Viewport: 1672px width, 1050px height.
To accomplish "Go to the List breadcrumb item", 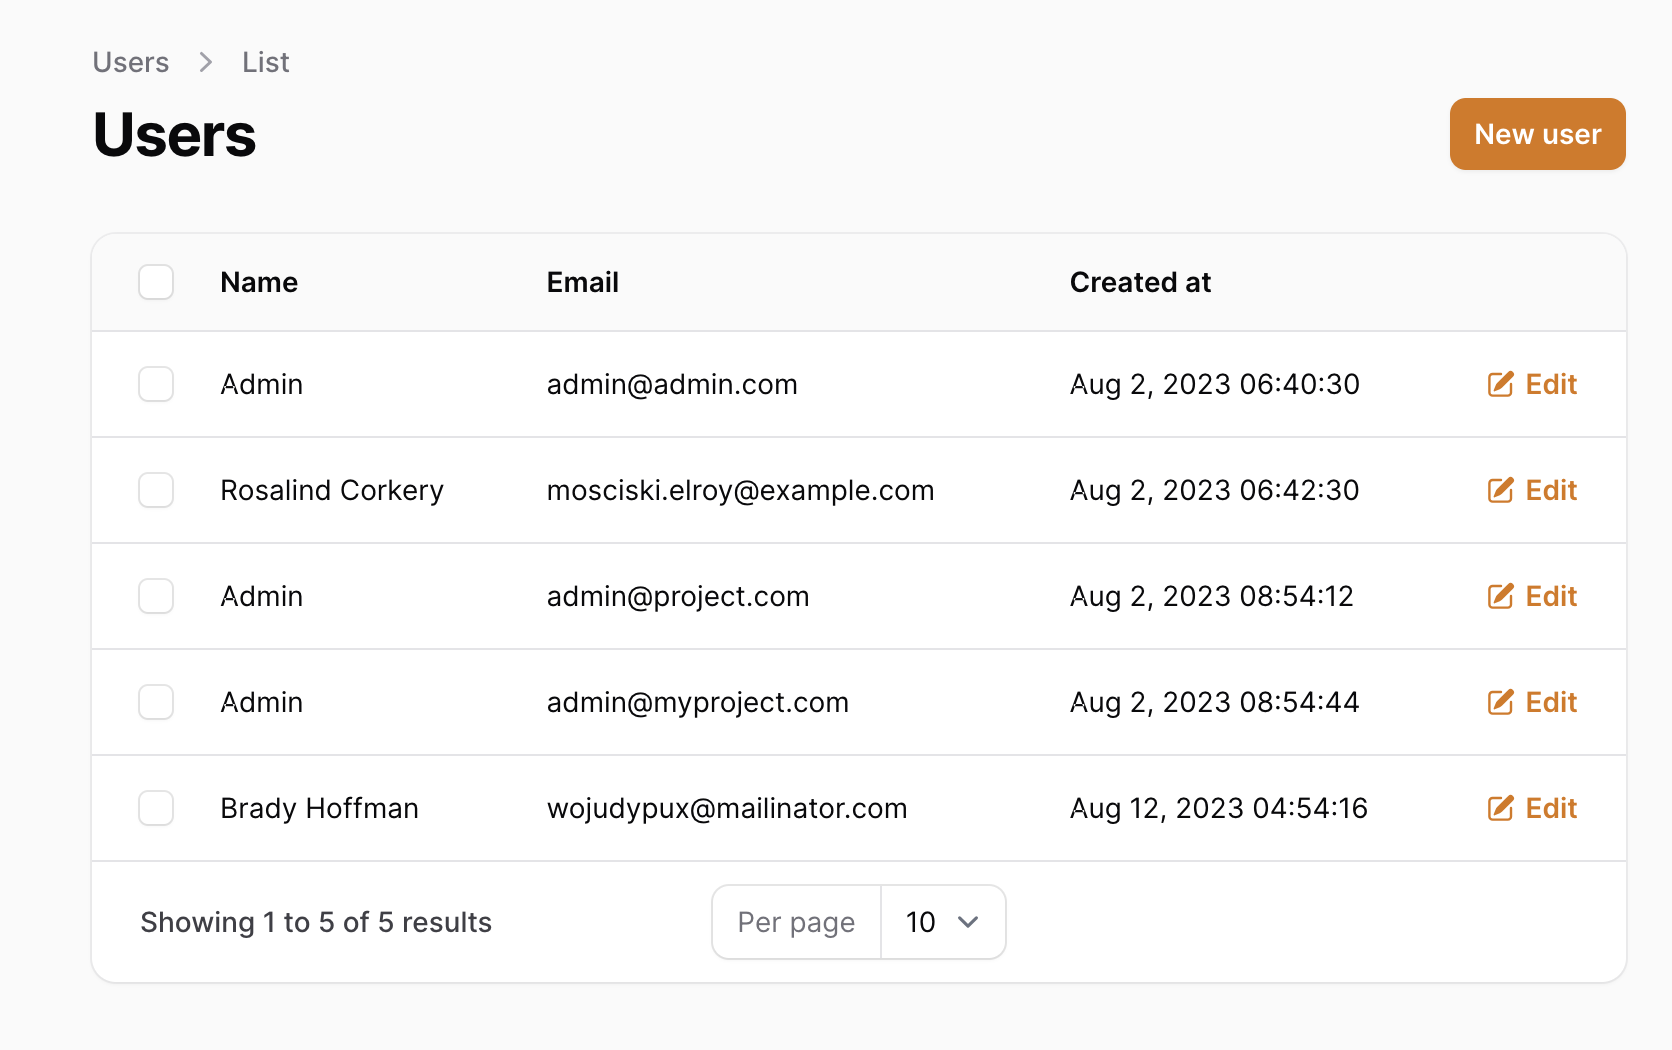I will pyautogui.click(x=265, y=62).
